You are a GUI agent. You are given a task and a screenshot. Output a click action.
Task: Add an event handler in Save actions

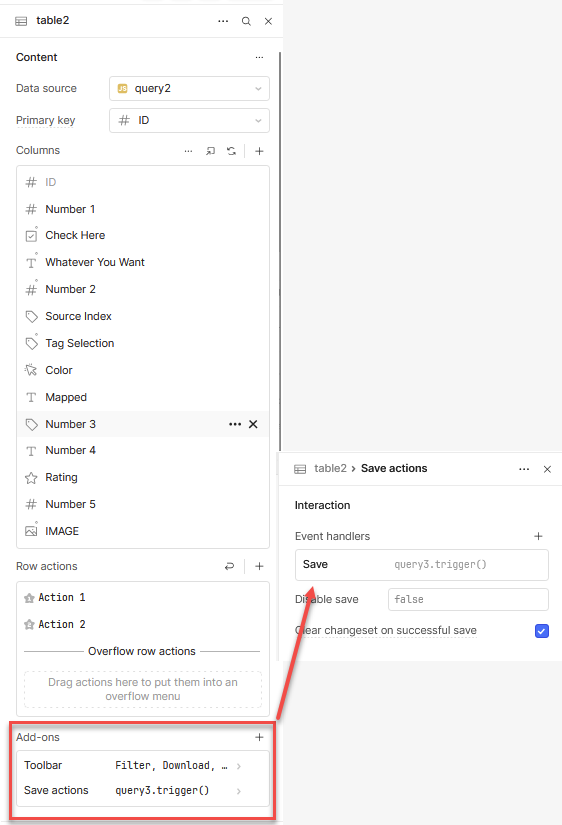538,536
